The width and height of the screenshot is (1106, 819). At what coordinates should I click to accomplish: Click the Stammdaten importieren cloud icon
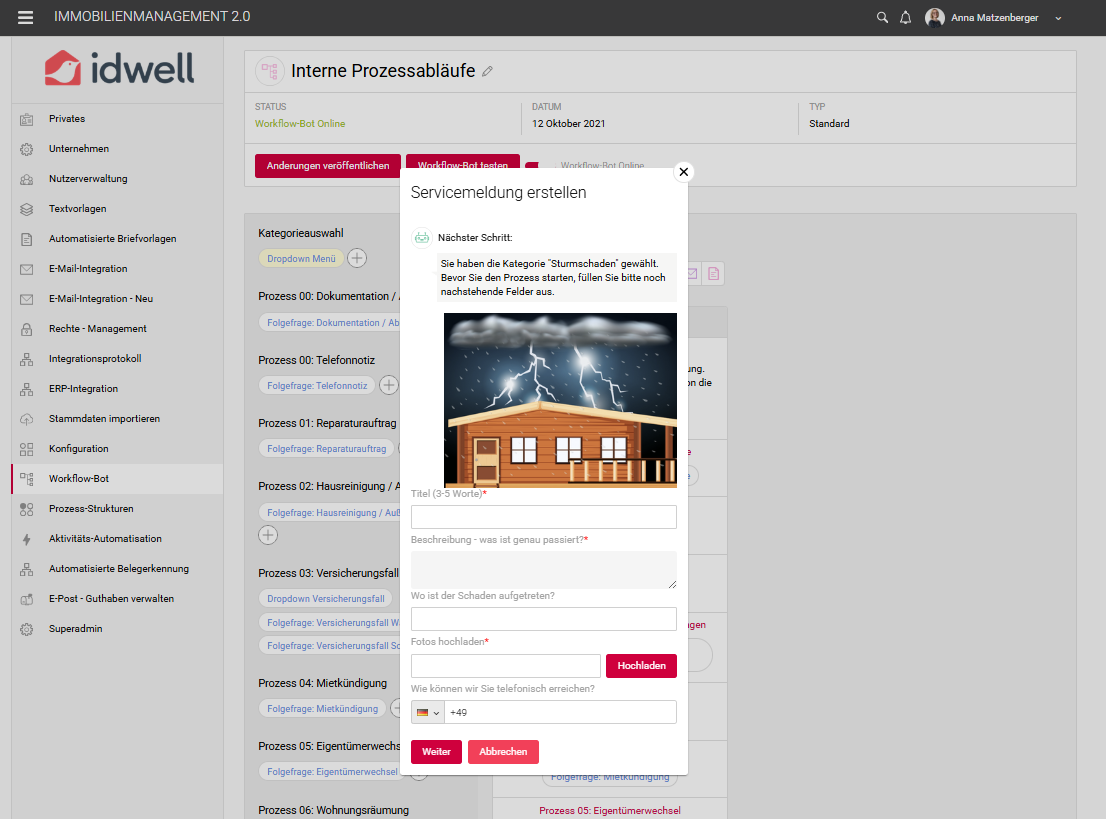coord(27,419)
